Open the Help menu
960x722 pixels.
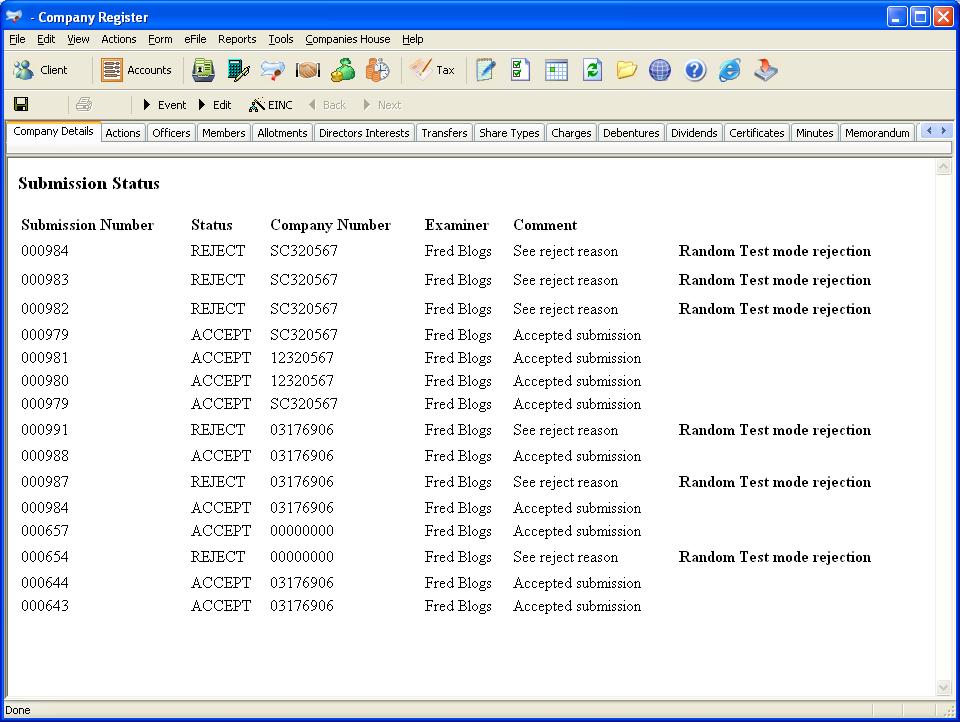click(413, 39)
